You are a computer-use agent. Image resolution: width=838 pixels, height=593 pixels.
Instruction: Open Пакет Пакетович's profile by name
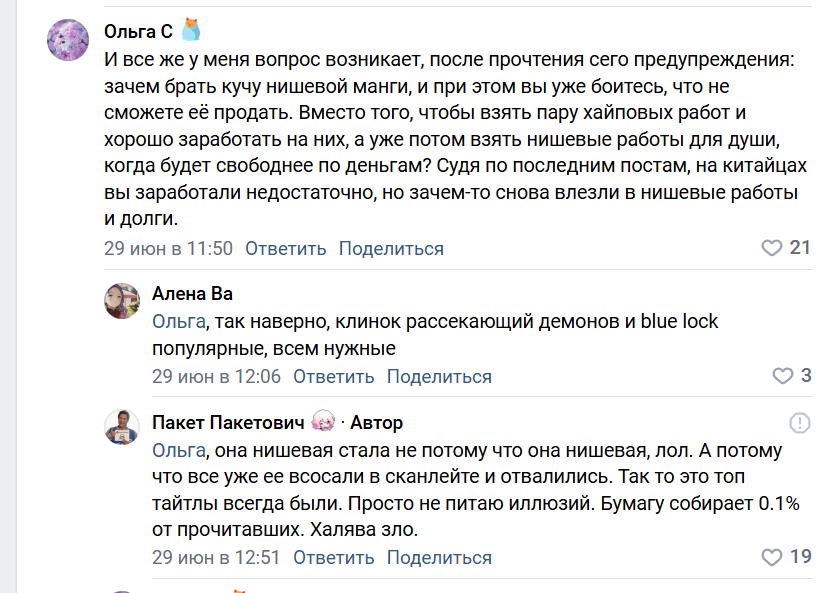(228, 423)
